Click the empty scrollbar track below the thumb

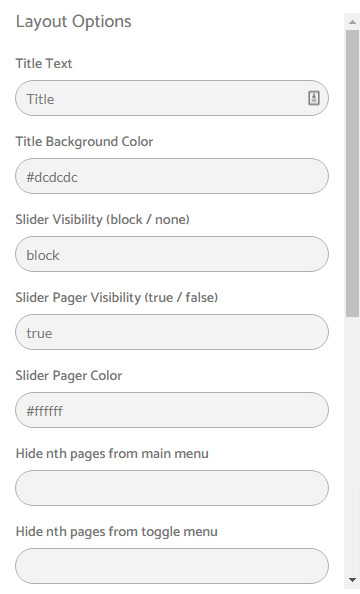352,444
